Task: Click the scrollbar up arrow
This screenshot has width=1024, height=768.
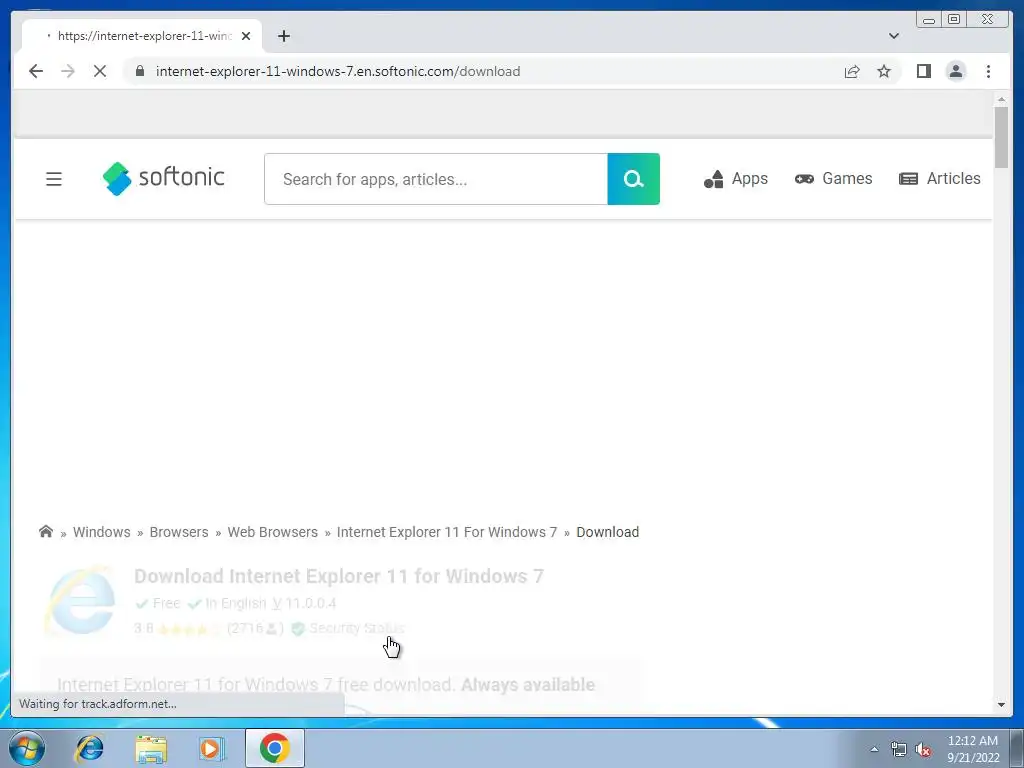Action: click(1001, 99)
